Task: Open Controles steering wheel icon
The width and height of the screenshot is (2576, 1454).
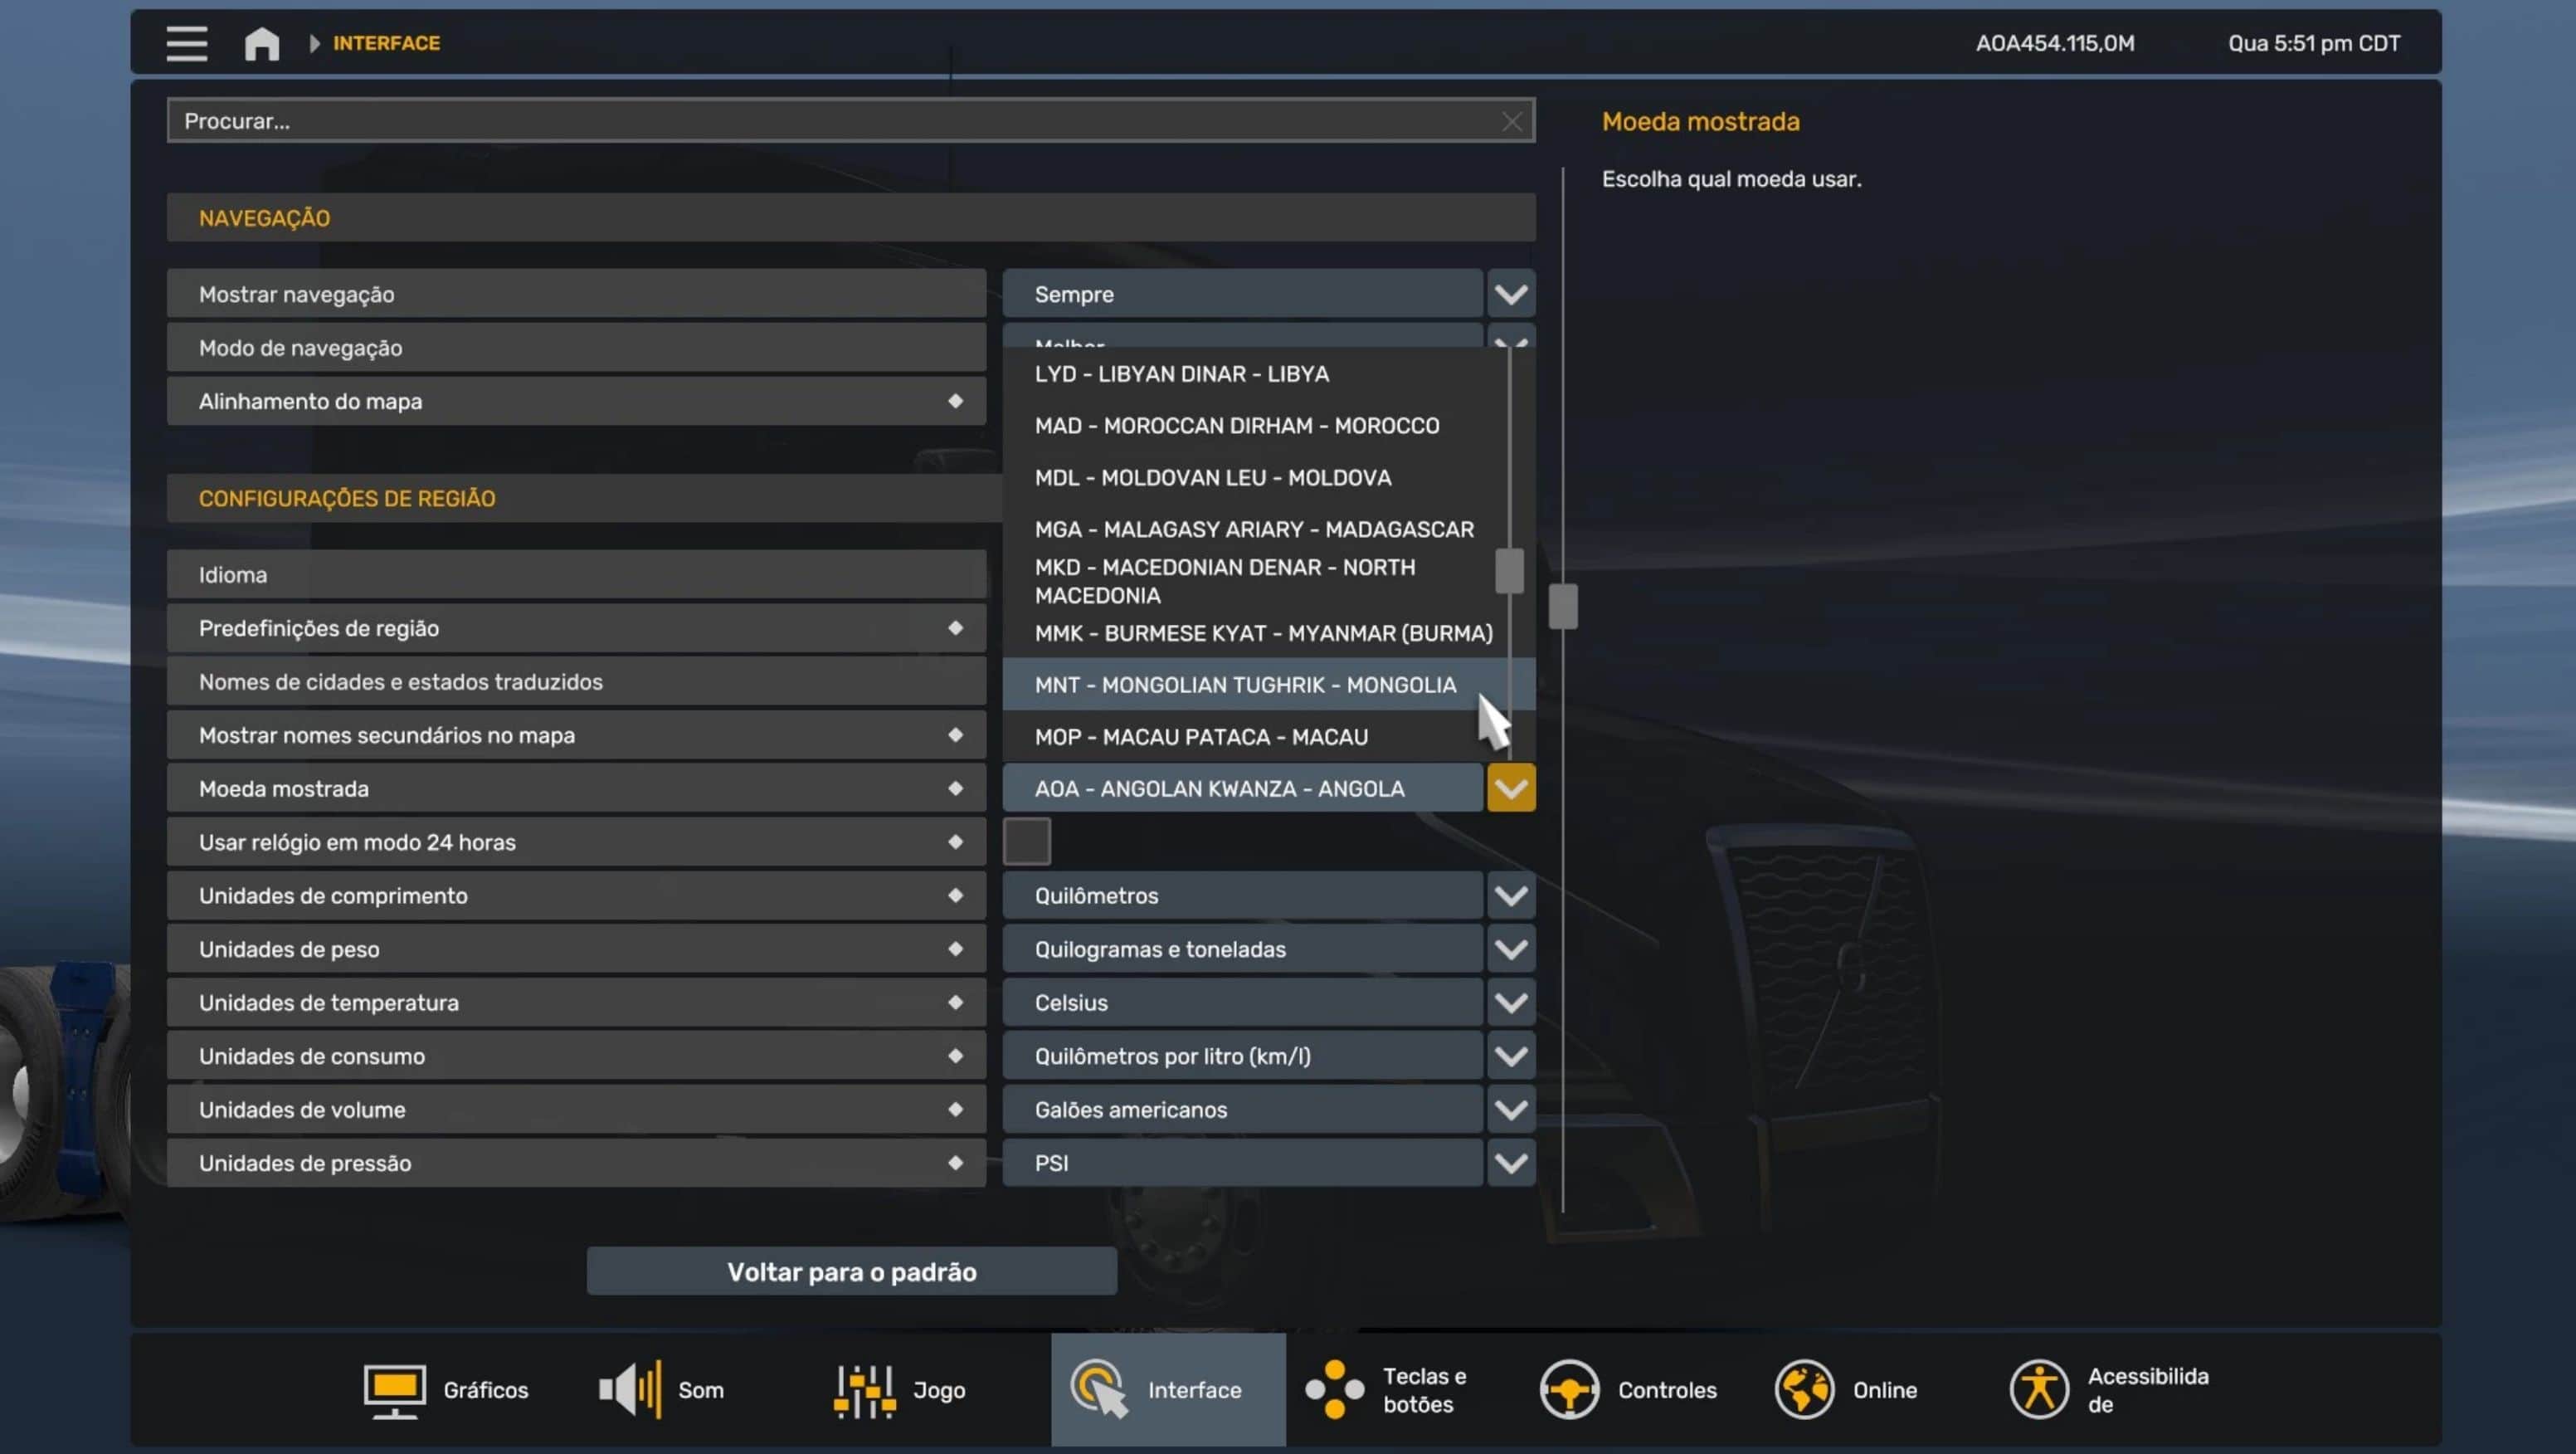Action: [x=1569, y=1390]
